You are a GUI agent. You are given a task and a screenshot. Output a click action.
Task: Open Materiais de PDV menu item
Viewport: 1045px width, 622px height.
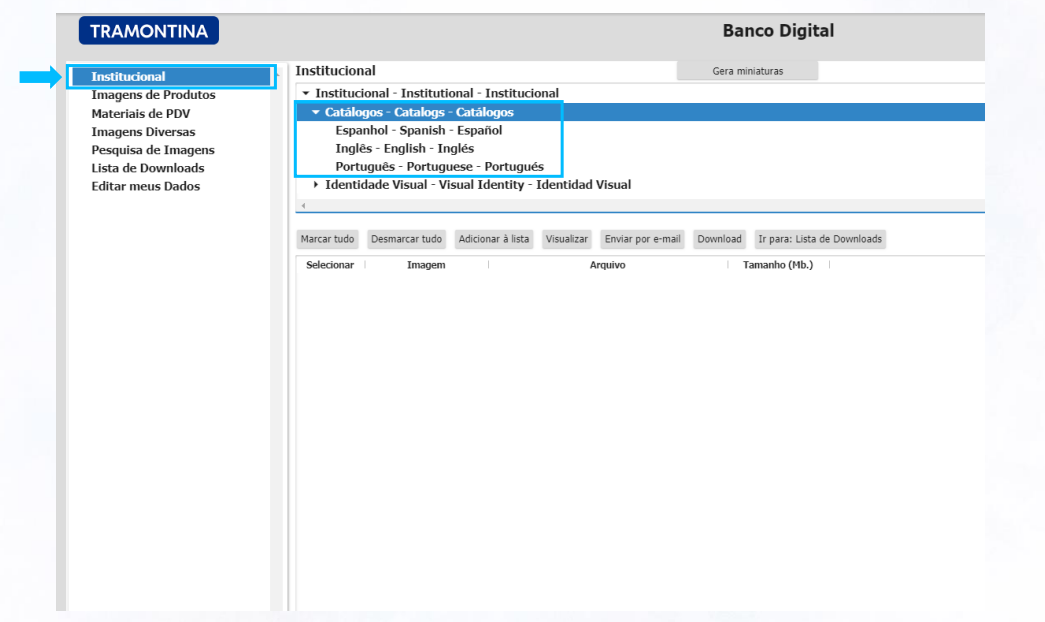[141, 113]
